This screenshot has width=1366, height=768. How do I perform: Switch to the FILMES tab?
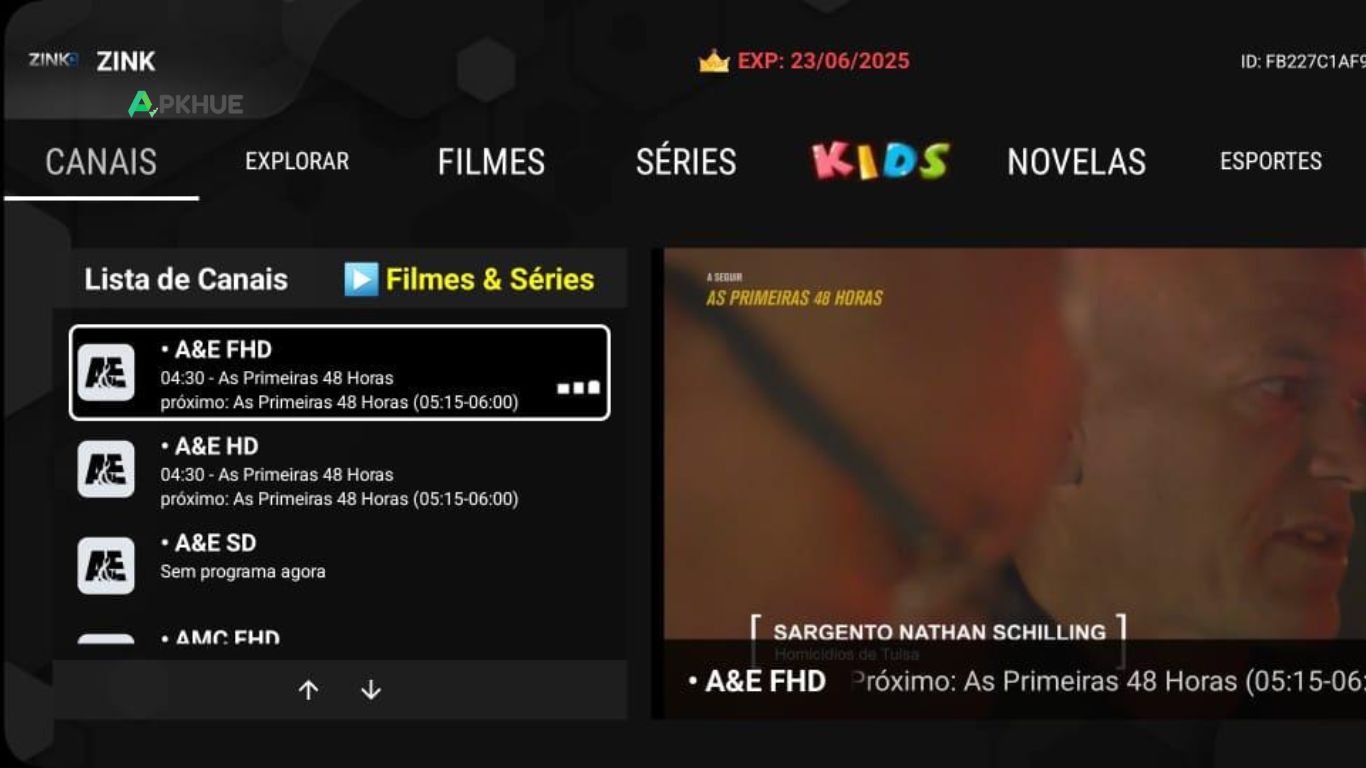(491, 162)
